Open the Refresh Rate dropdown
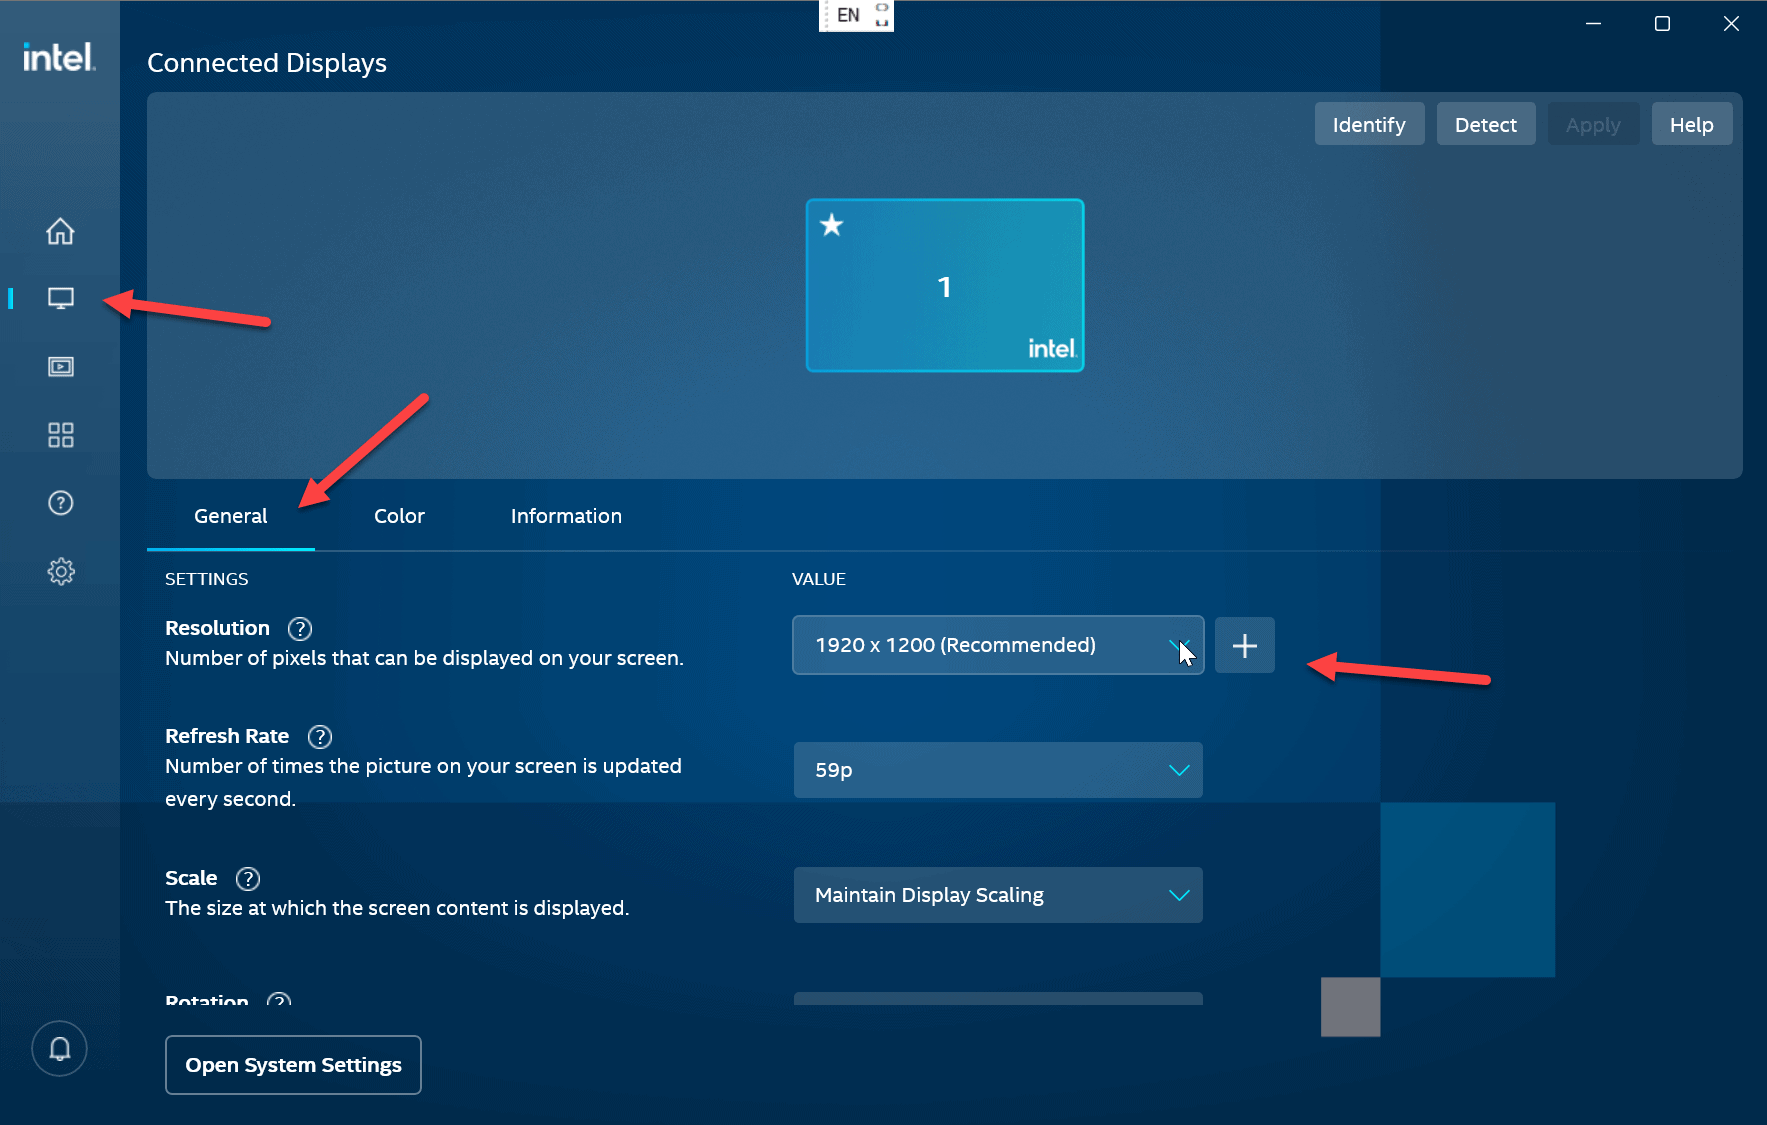This screenshot has height=1125, width=1767. [x=997, y=770]
